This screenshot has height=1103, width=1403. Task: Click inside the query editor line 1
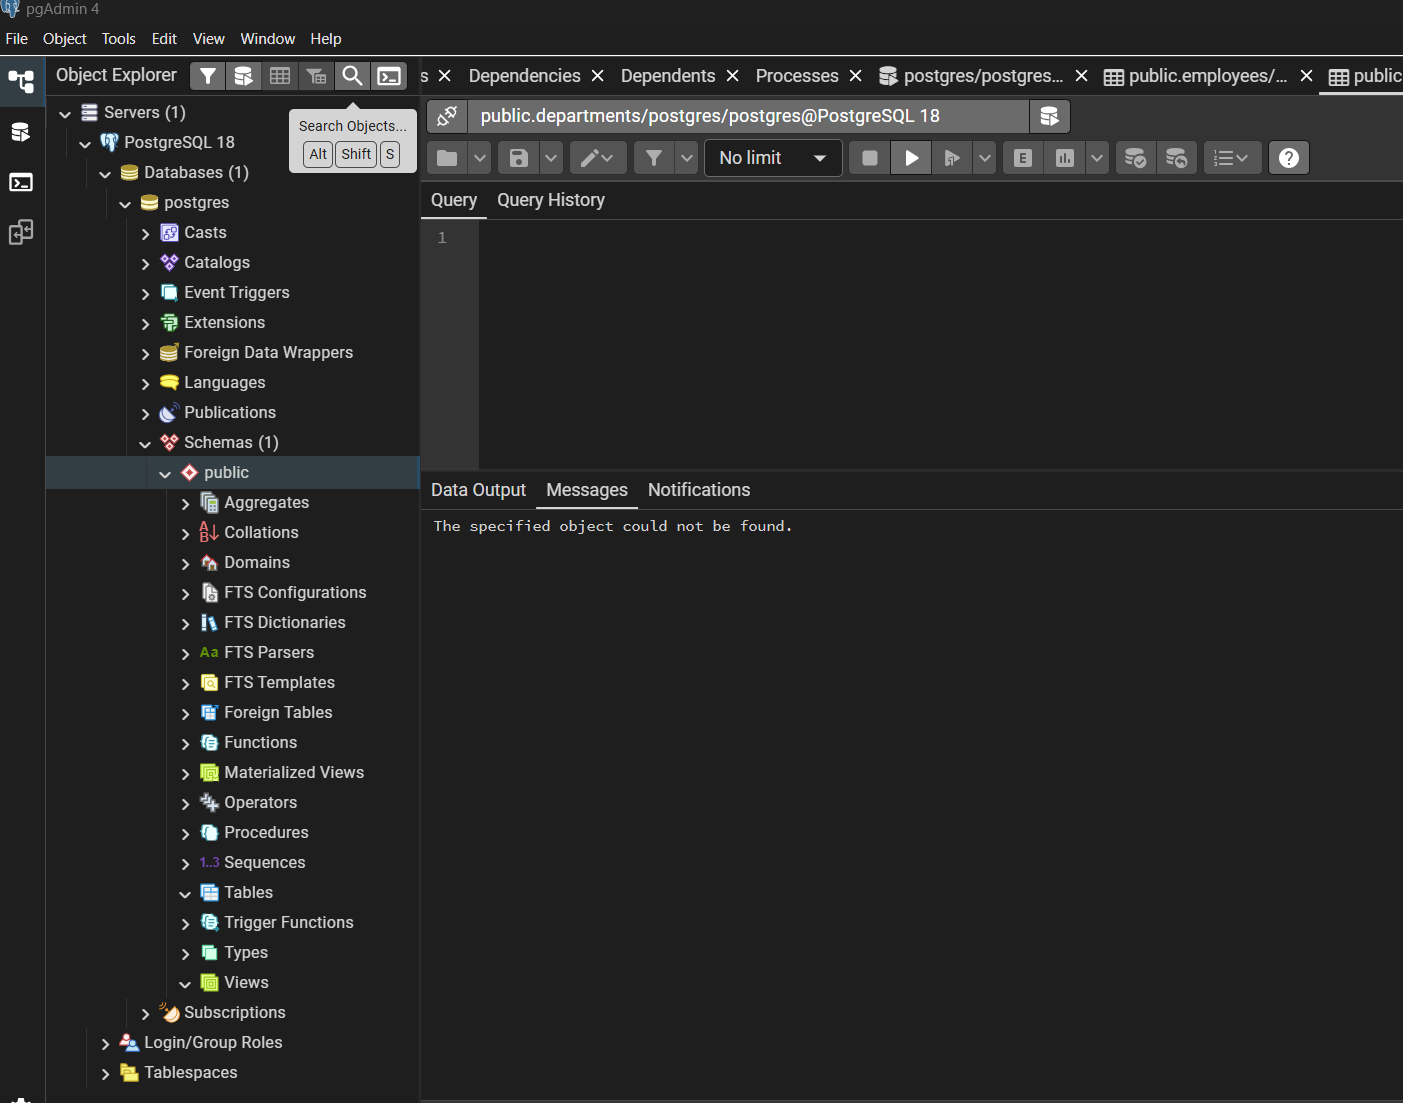[940, 238]
